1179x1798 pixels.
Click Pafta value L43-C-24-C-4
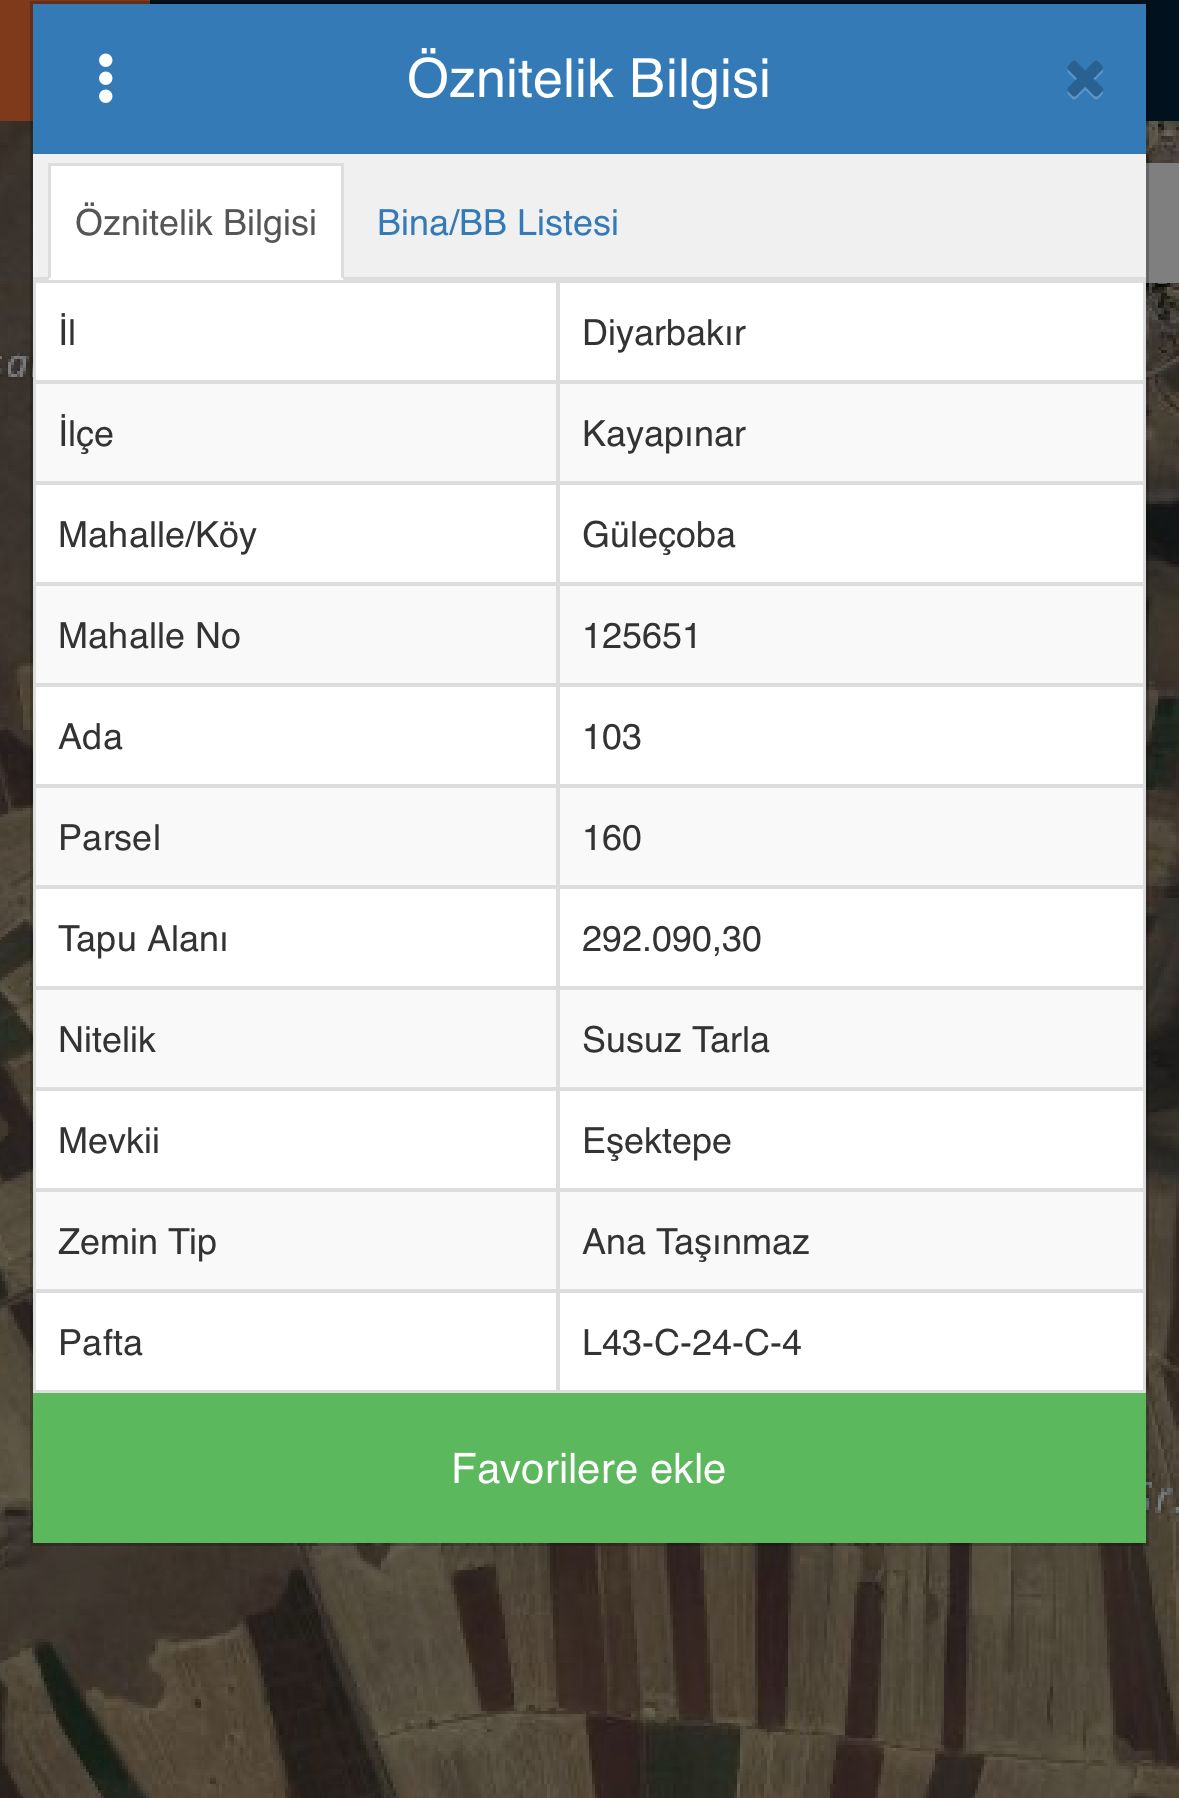click(x=851, y=1343)
